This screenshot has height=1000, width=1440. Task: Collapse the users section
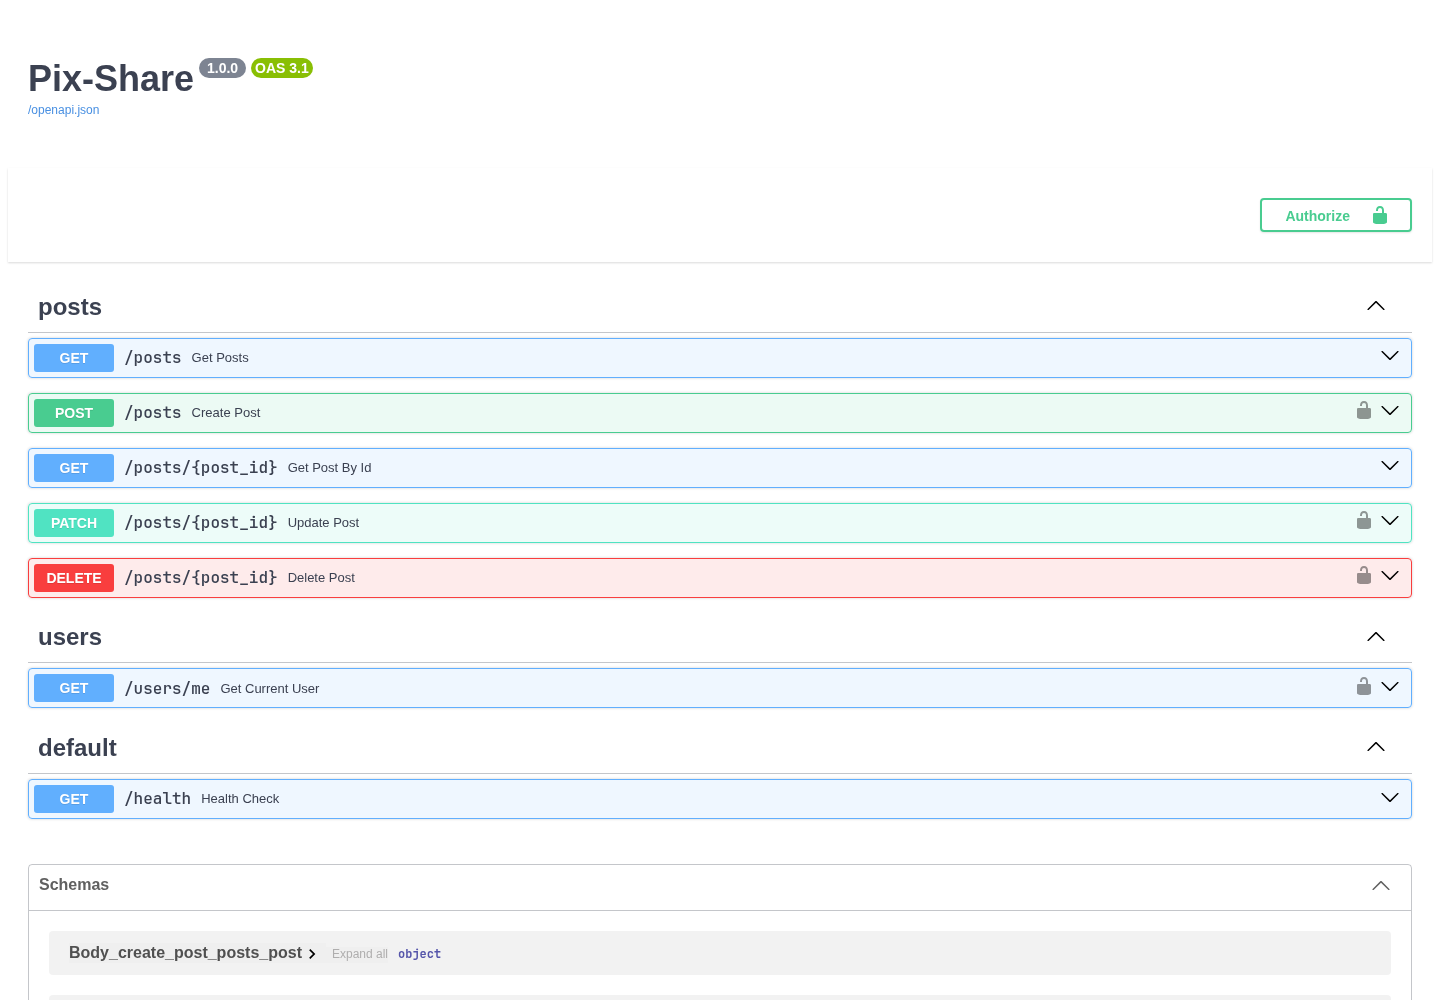coord(1376,637)
